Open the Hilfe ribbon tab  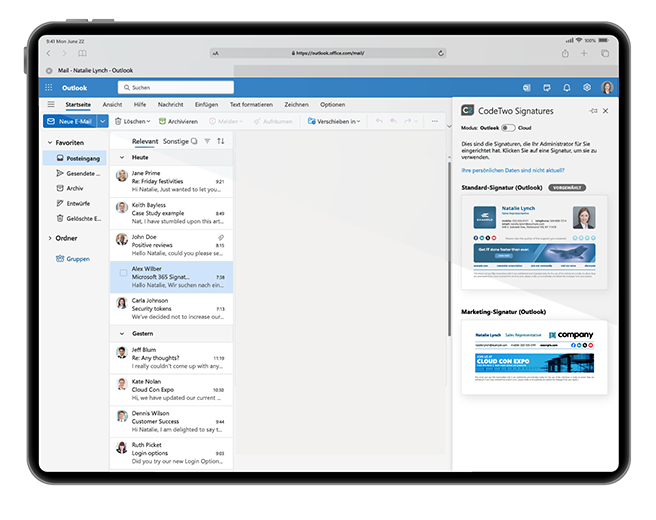[140, 105]
